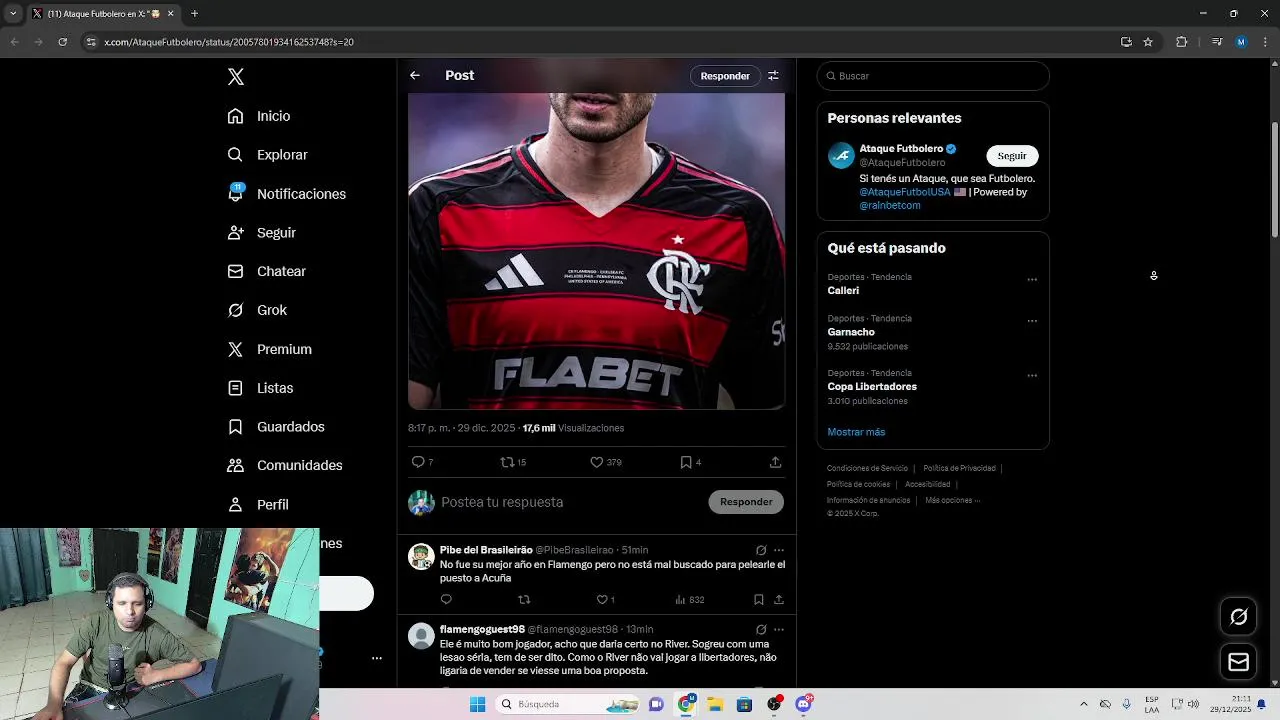The width and height of the screenshot is (1280, 720).
Task: Click the Responder button in post header
Action: pos(725,76)
